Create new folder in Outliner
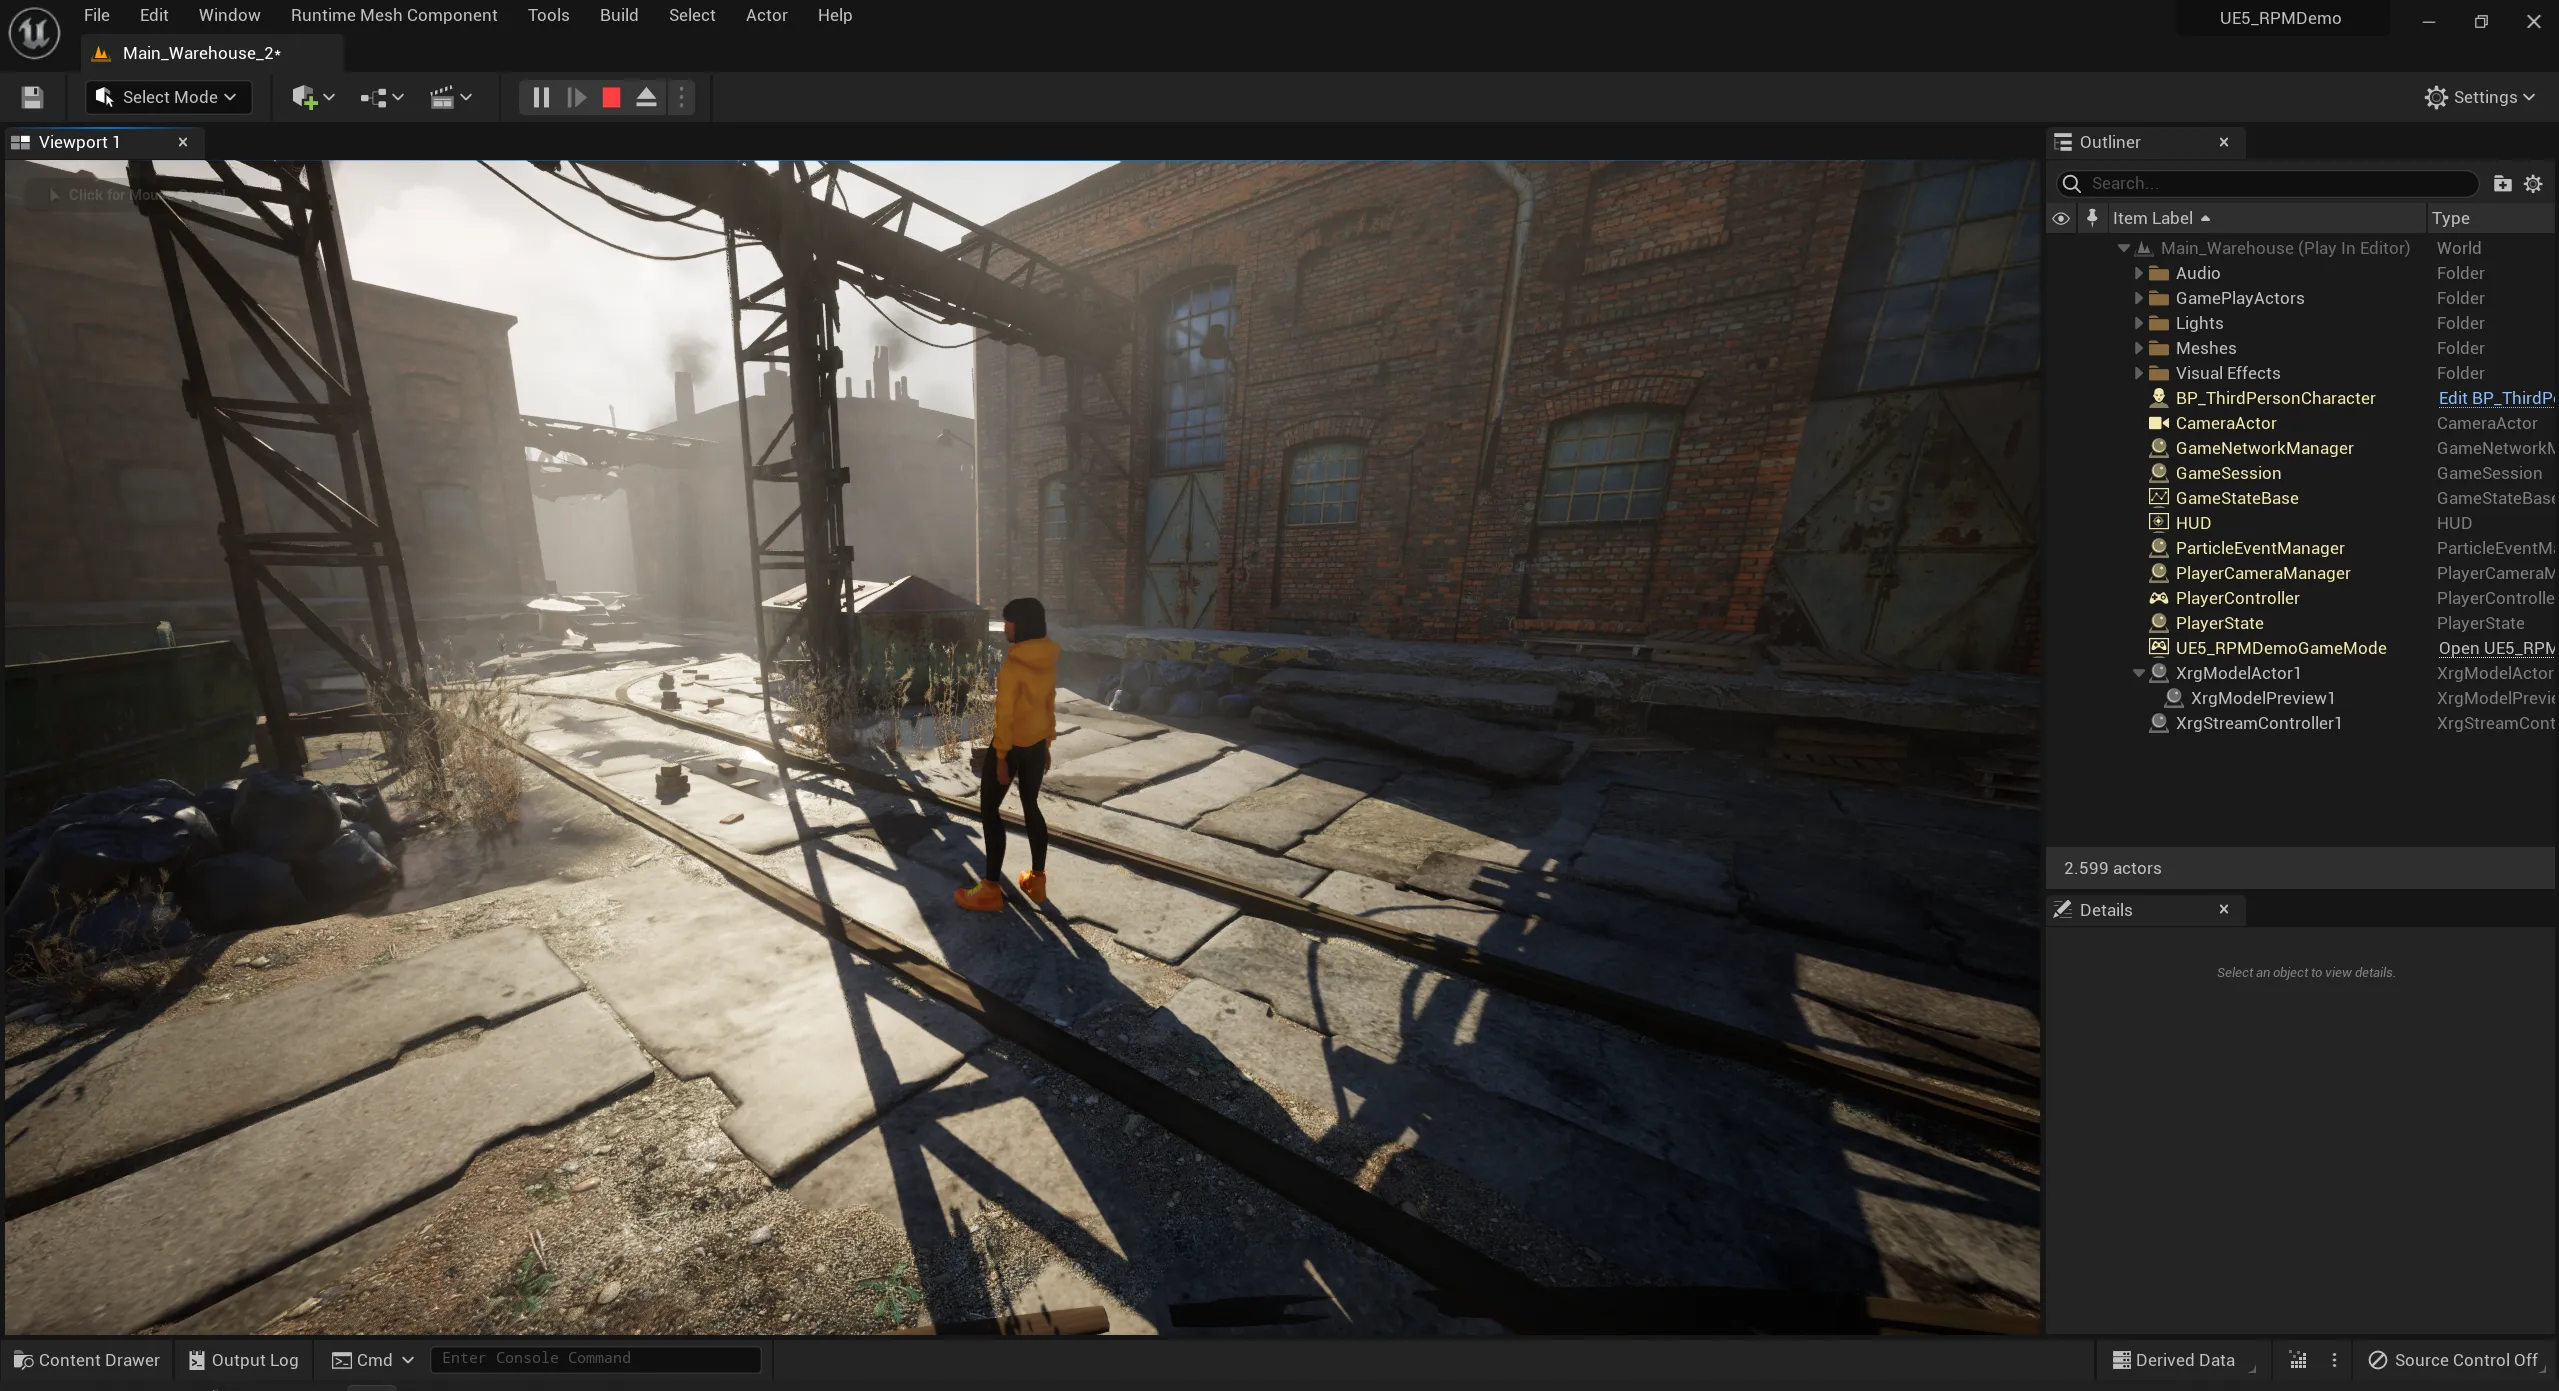The width and height of the screenshot is (2559, 1391). [x=2502, y=183]
